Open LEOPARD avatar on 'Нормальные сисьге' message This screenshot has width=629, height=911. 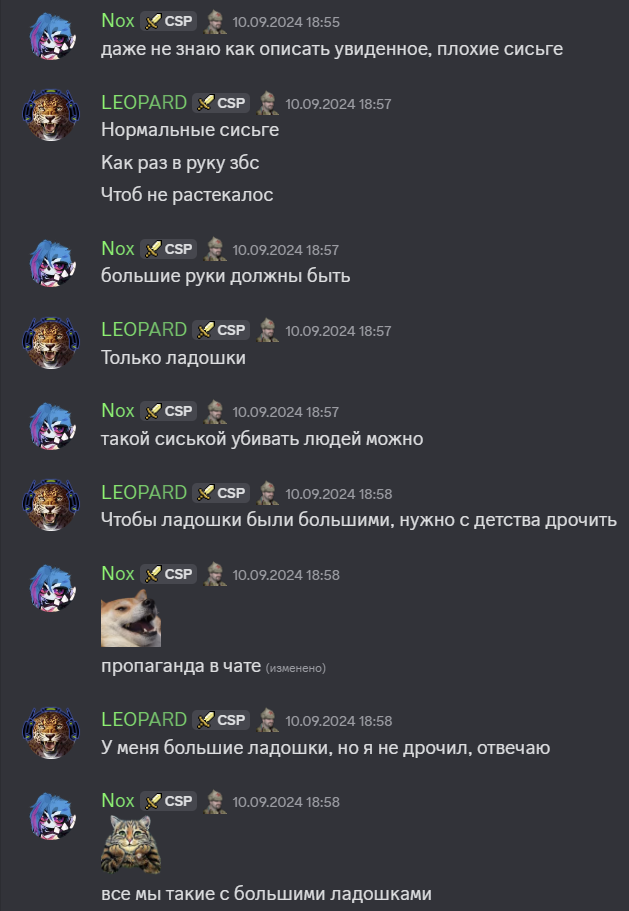[51, 115]
